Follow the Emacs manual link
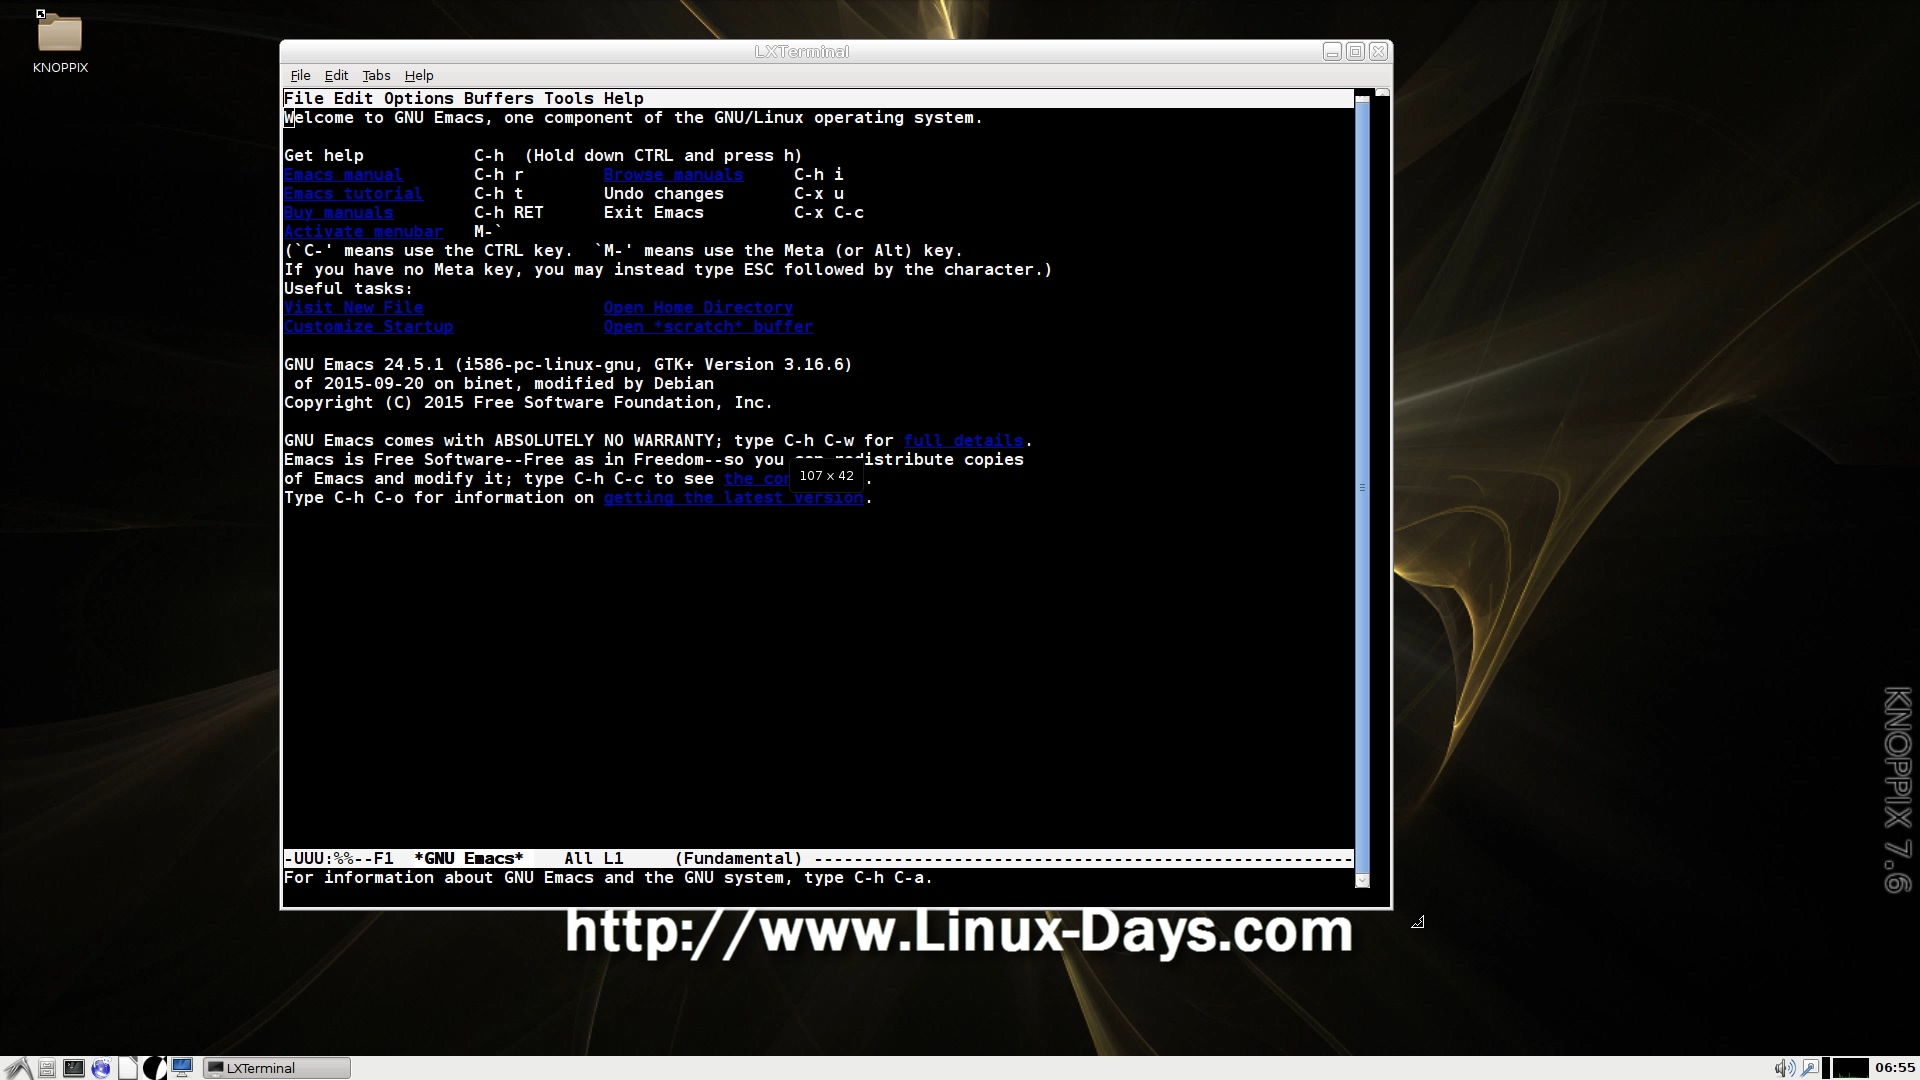The image size is (1920, 1080). (343, 174)
